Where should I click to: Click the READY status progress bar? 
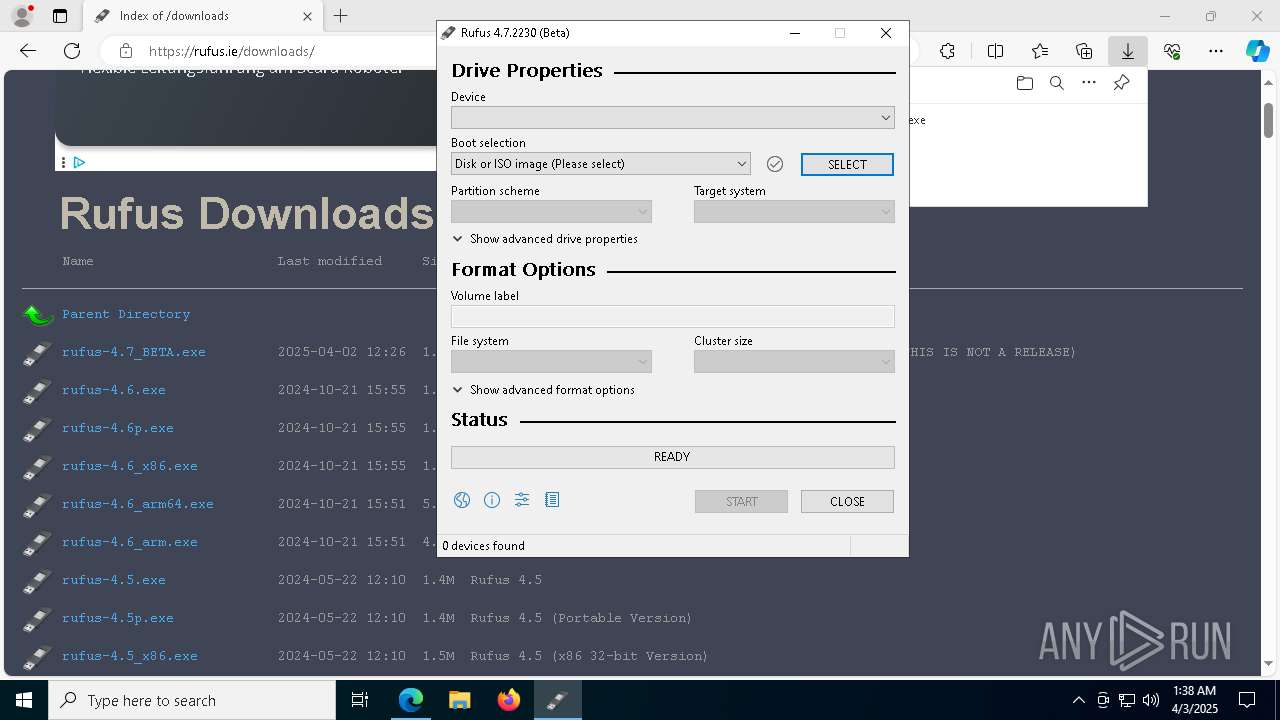(673, 457)
